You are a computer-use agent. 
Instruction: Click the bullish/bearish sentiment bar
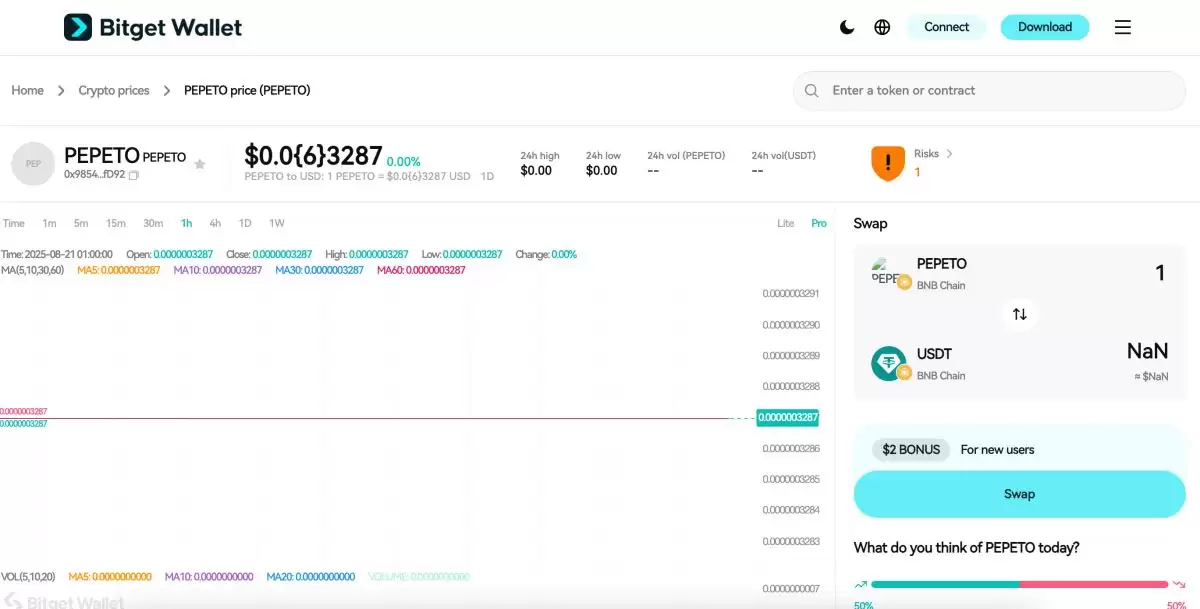pyautogui.click(x=1019, y=584)
